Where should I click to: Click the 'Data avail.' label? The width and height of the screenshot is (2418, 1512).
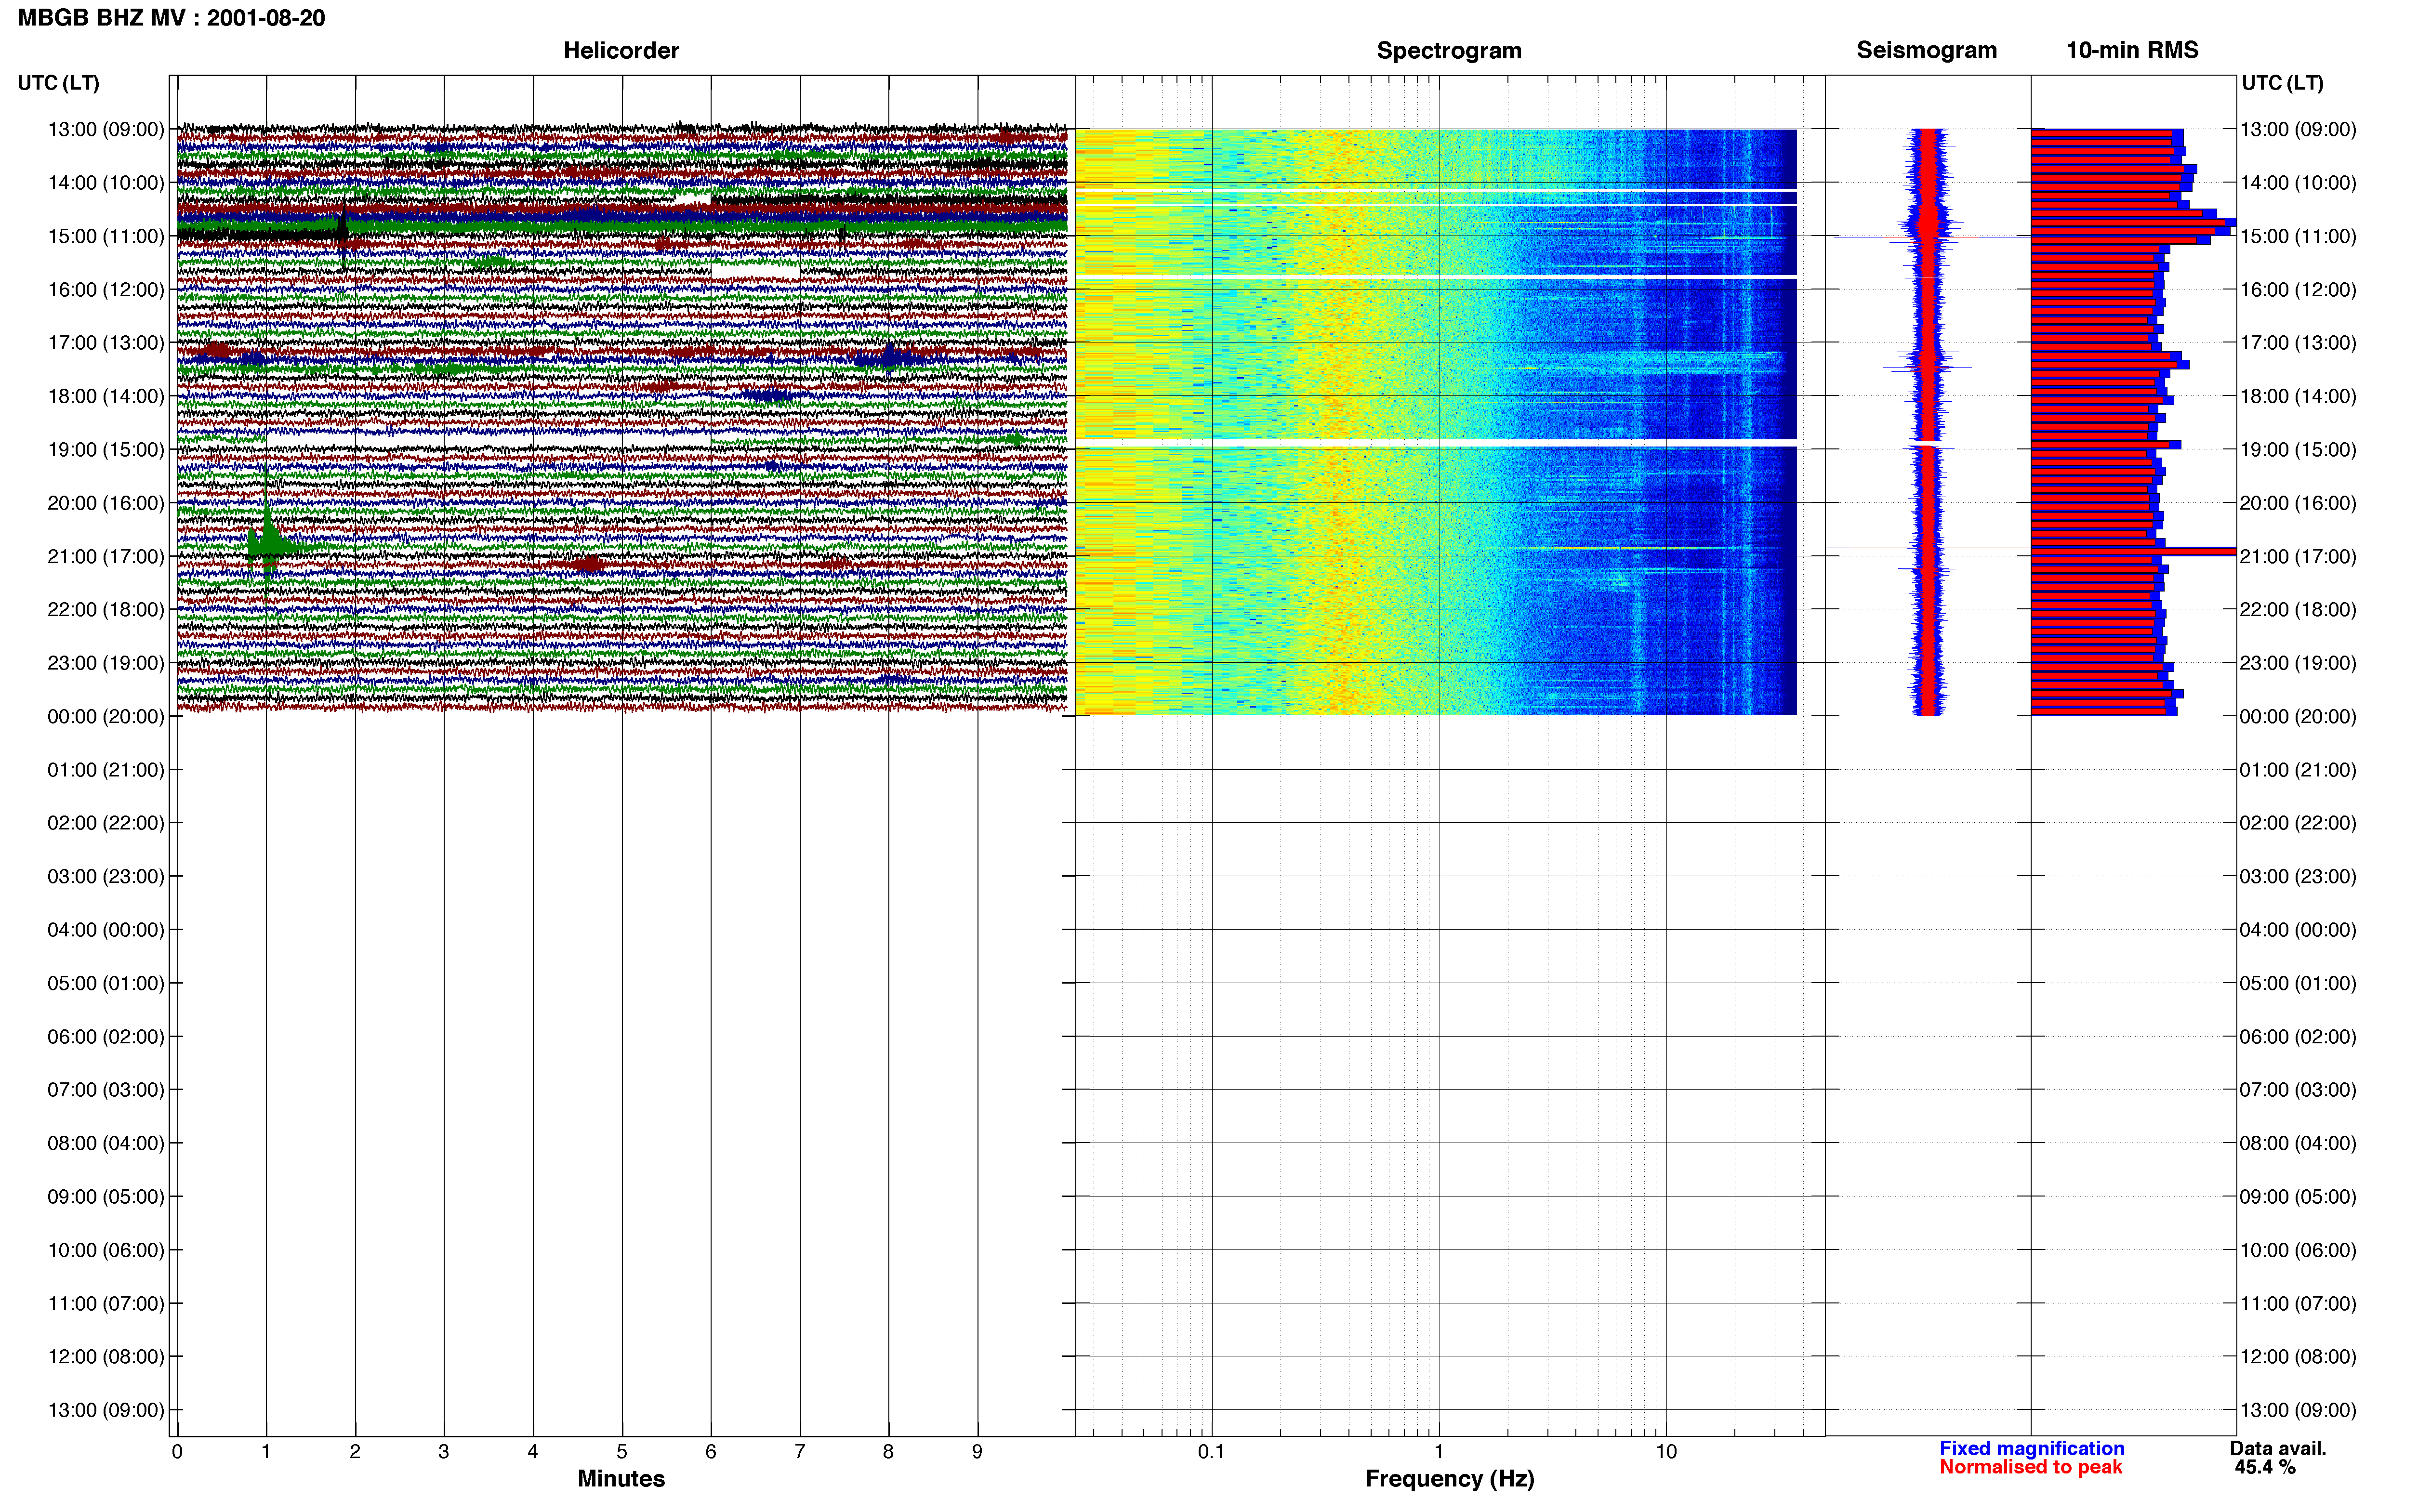(x=2278, y=1448)
